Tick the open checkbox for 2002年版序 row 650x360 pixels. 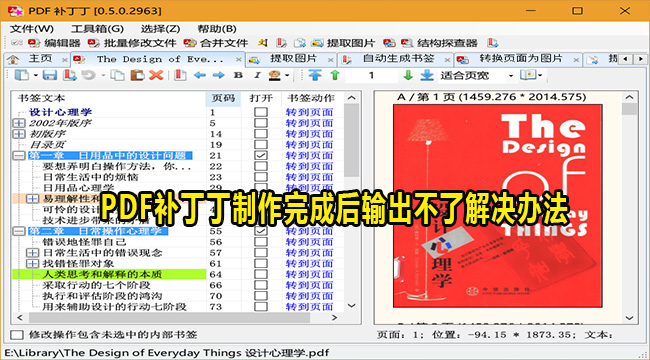(x=261, y=123)
